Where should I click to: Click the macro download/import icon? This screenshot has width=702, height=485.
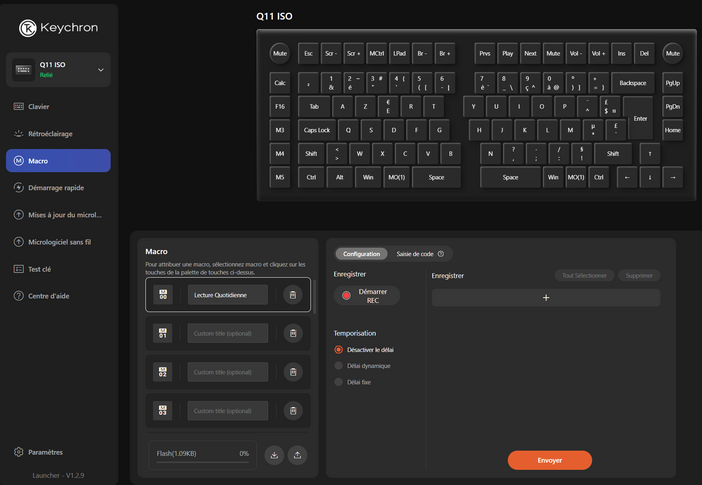(274, 455)
